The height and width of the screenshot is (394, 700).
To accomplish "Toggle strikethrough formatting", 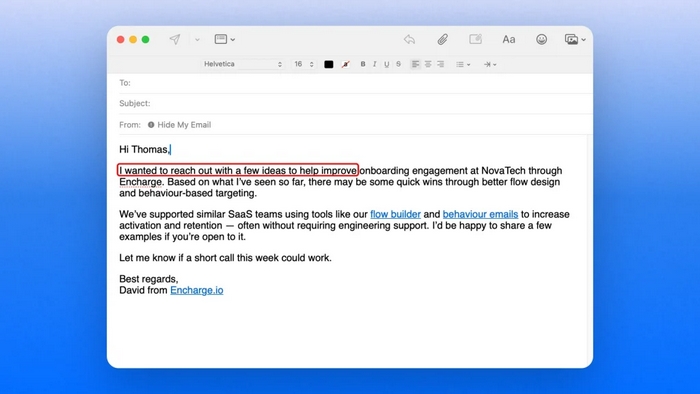I will pos(398,64).
